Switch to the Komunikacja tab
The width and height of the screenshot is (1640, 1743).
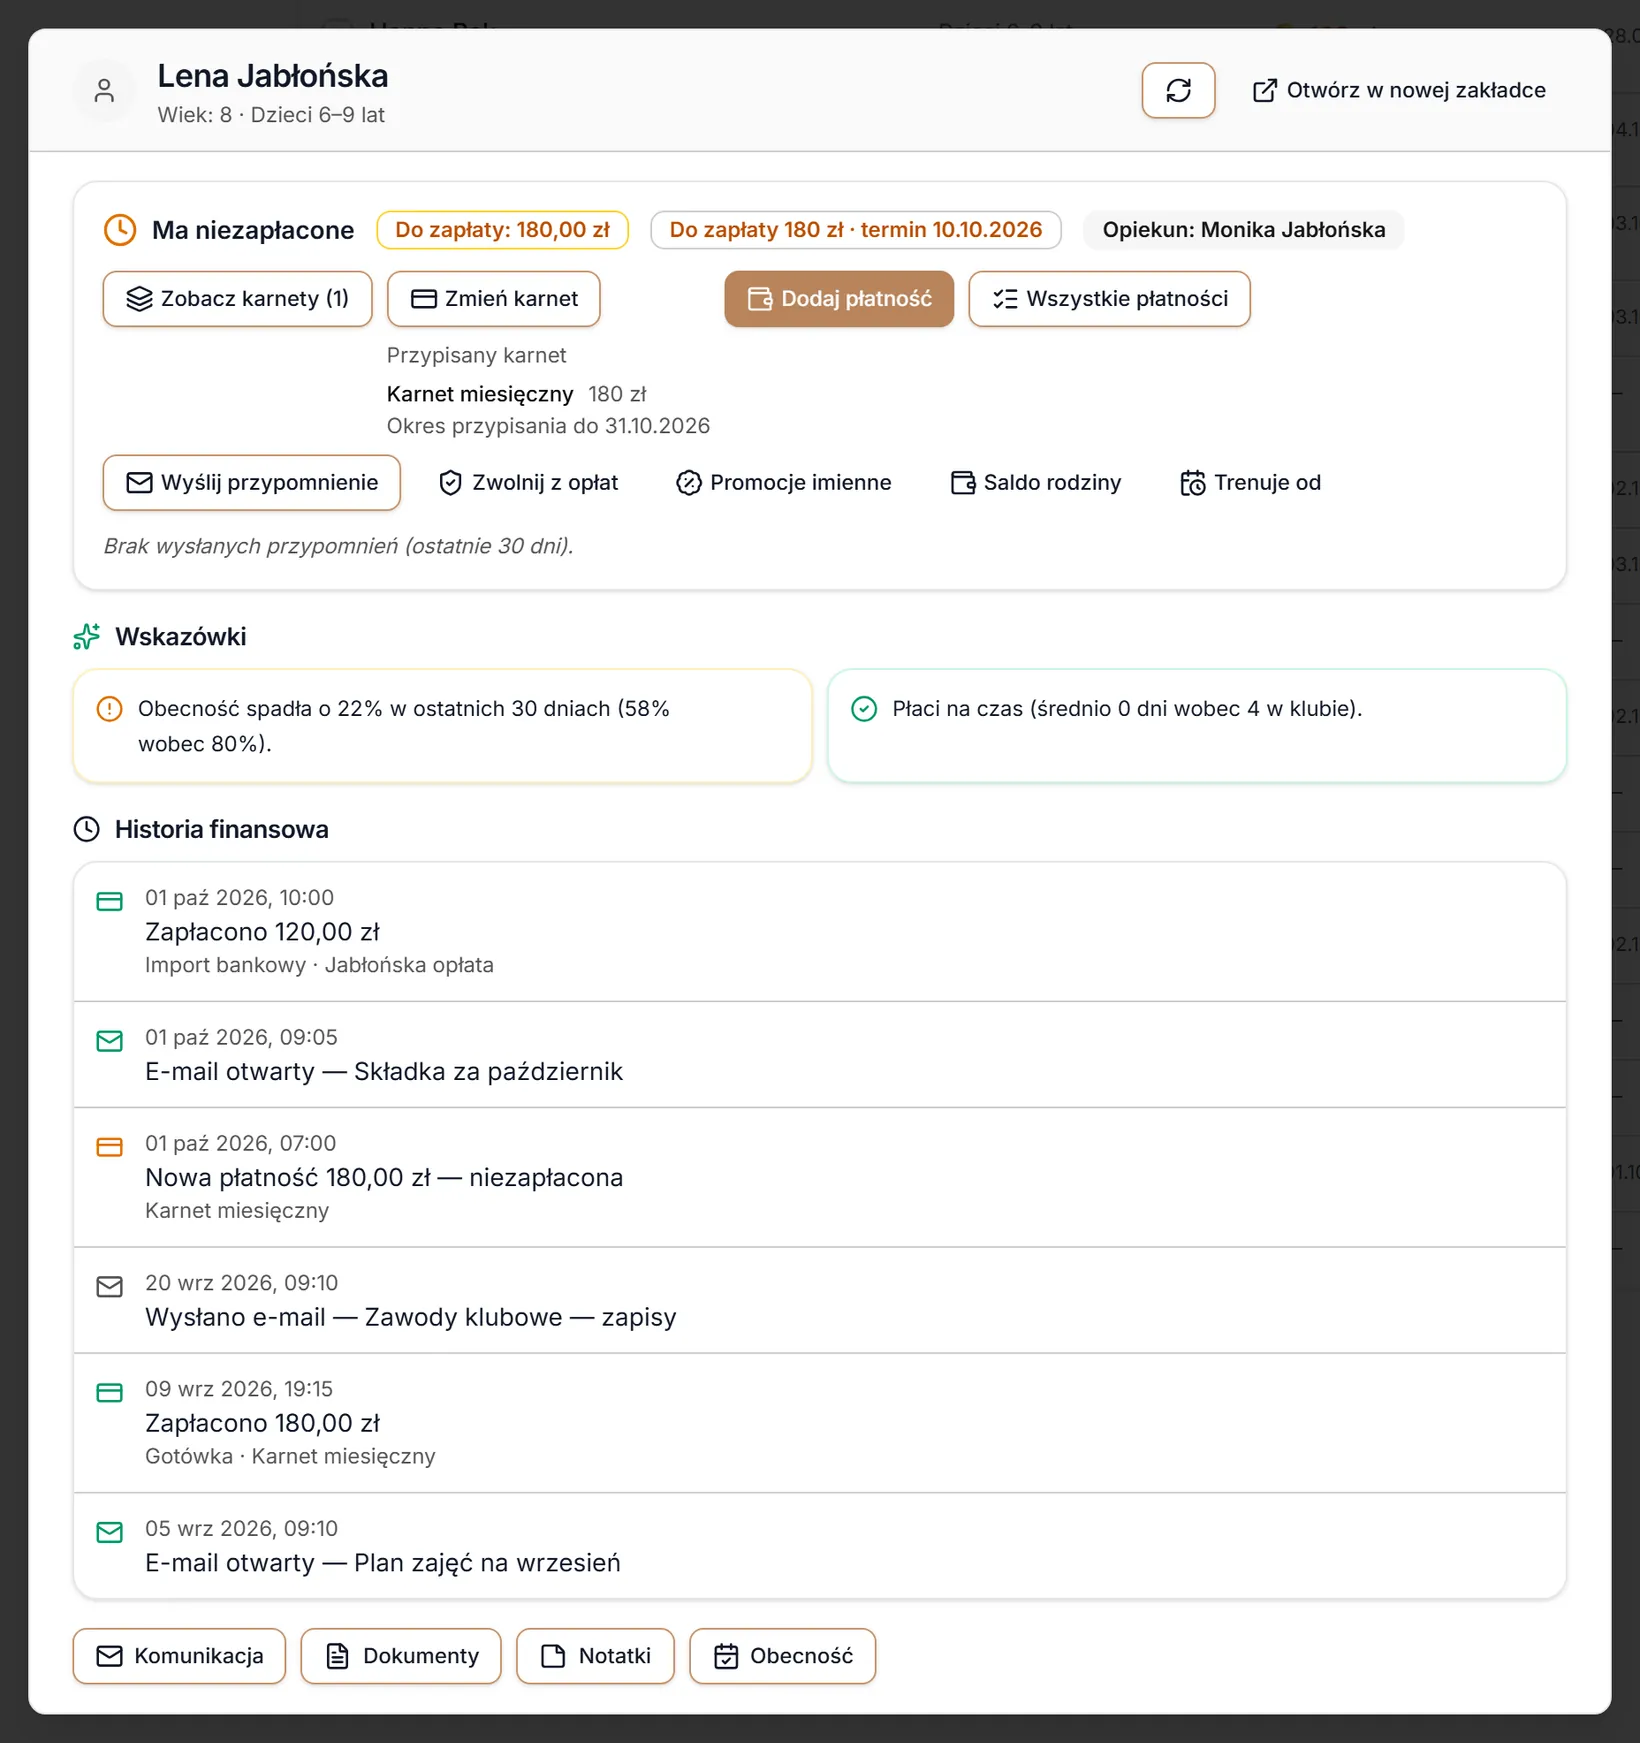(x=179, y=1656)
